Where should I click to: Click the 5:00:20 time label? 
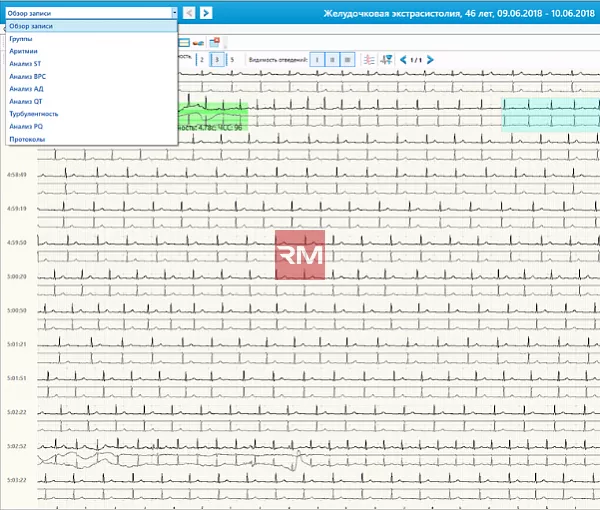tap(16, 276)
